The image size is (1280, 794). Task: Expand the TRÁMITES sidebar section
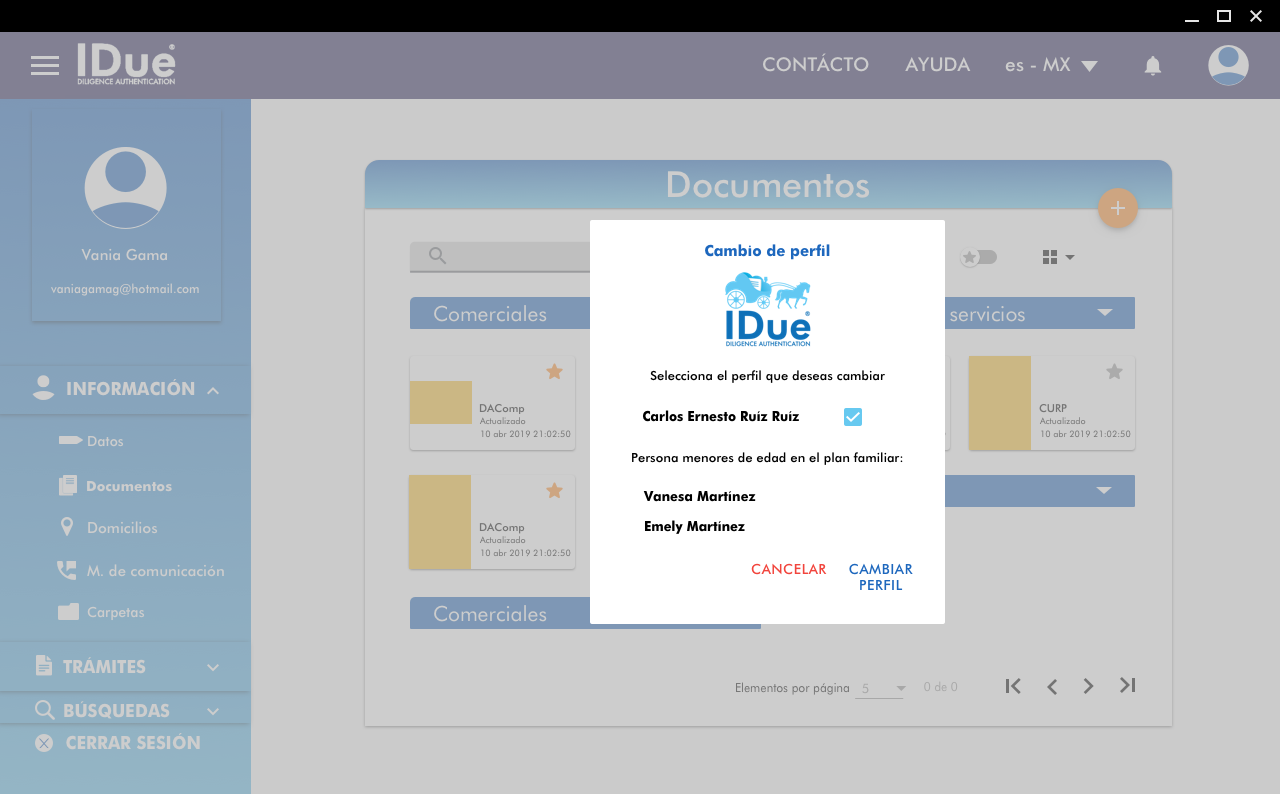[x=125, y=667]
